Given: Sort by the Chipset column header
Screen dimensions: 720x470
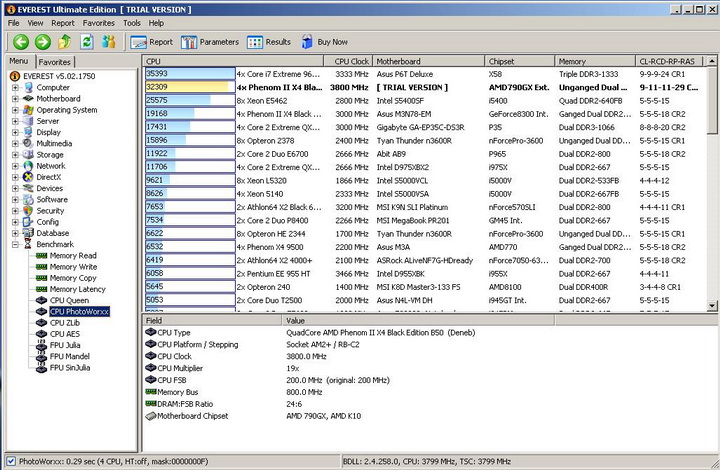Looking at the screenshot, I should pos(519,62).
